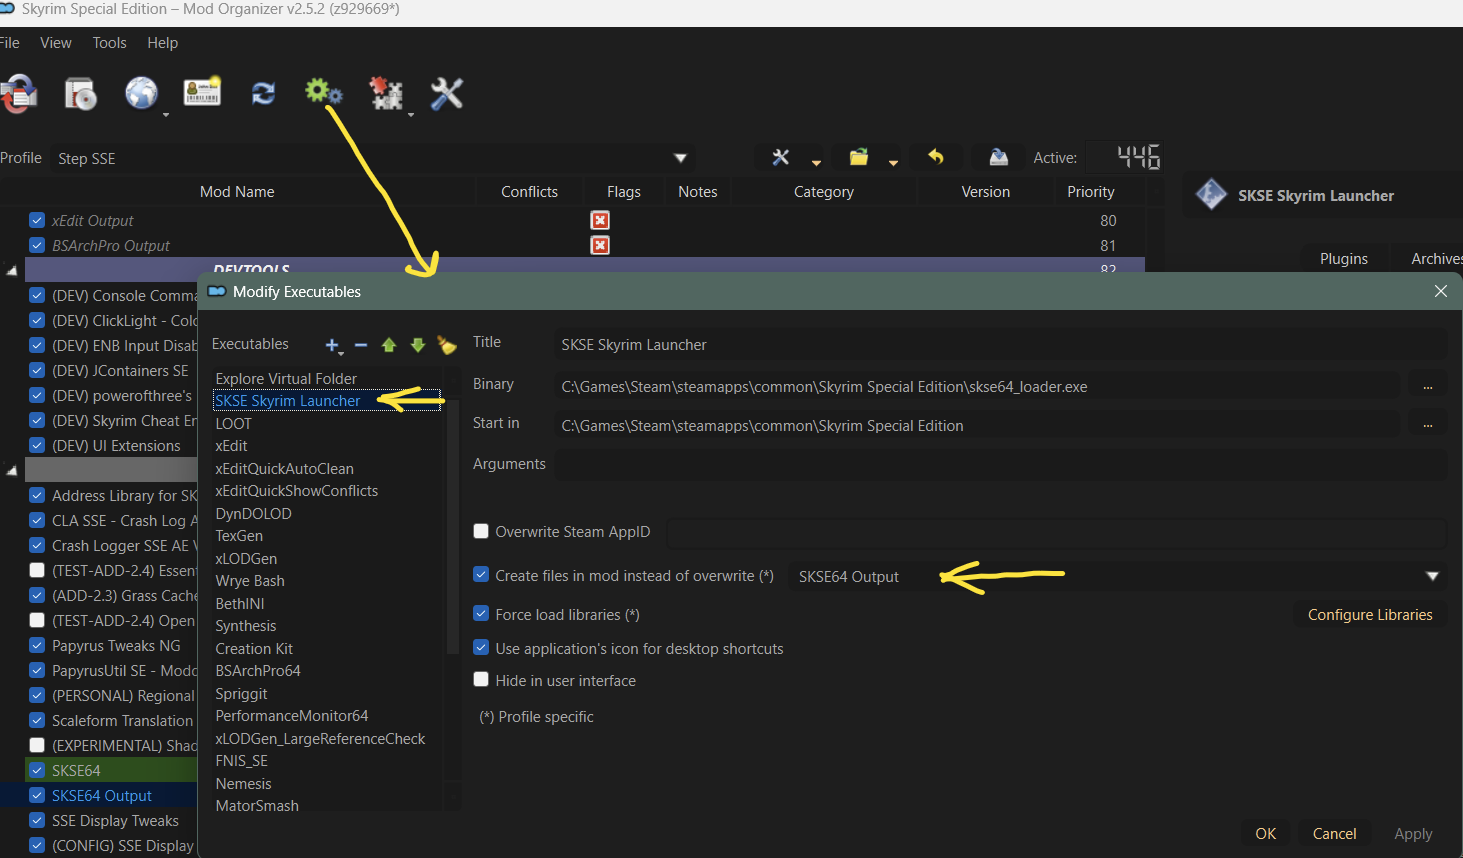Click the broom icon above executables list
Viewport: 1463px width, 858px height.
click(447, 345)
